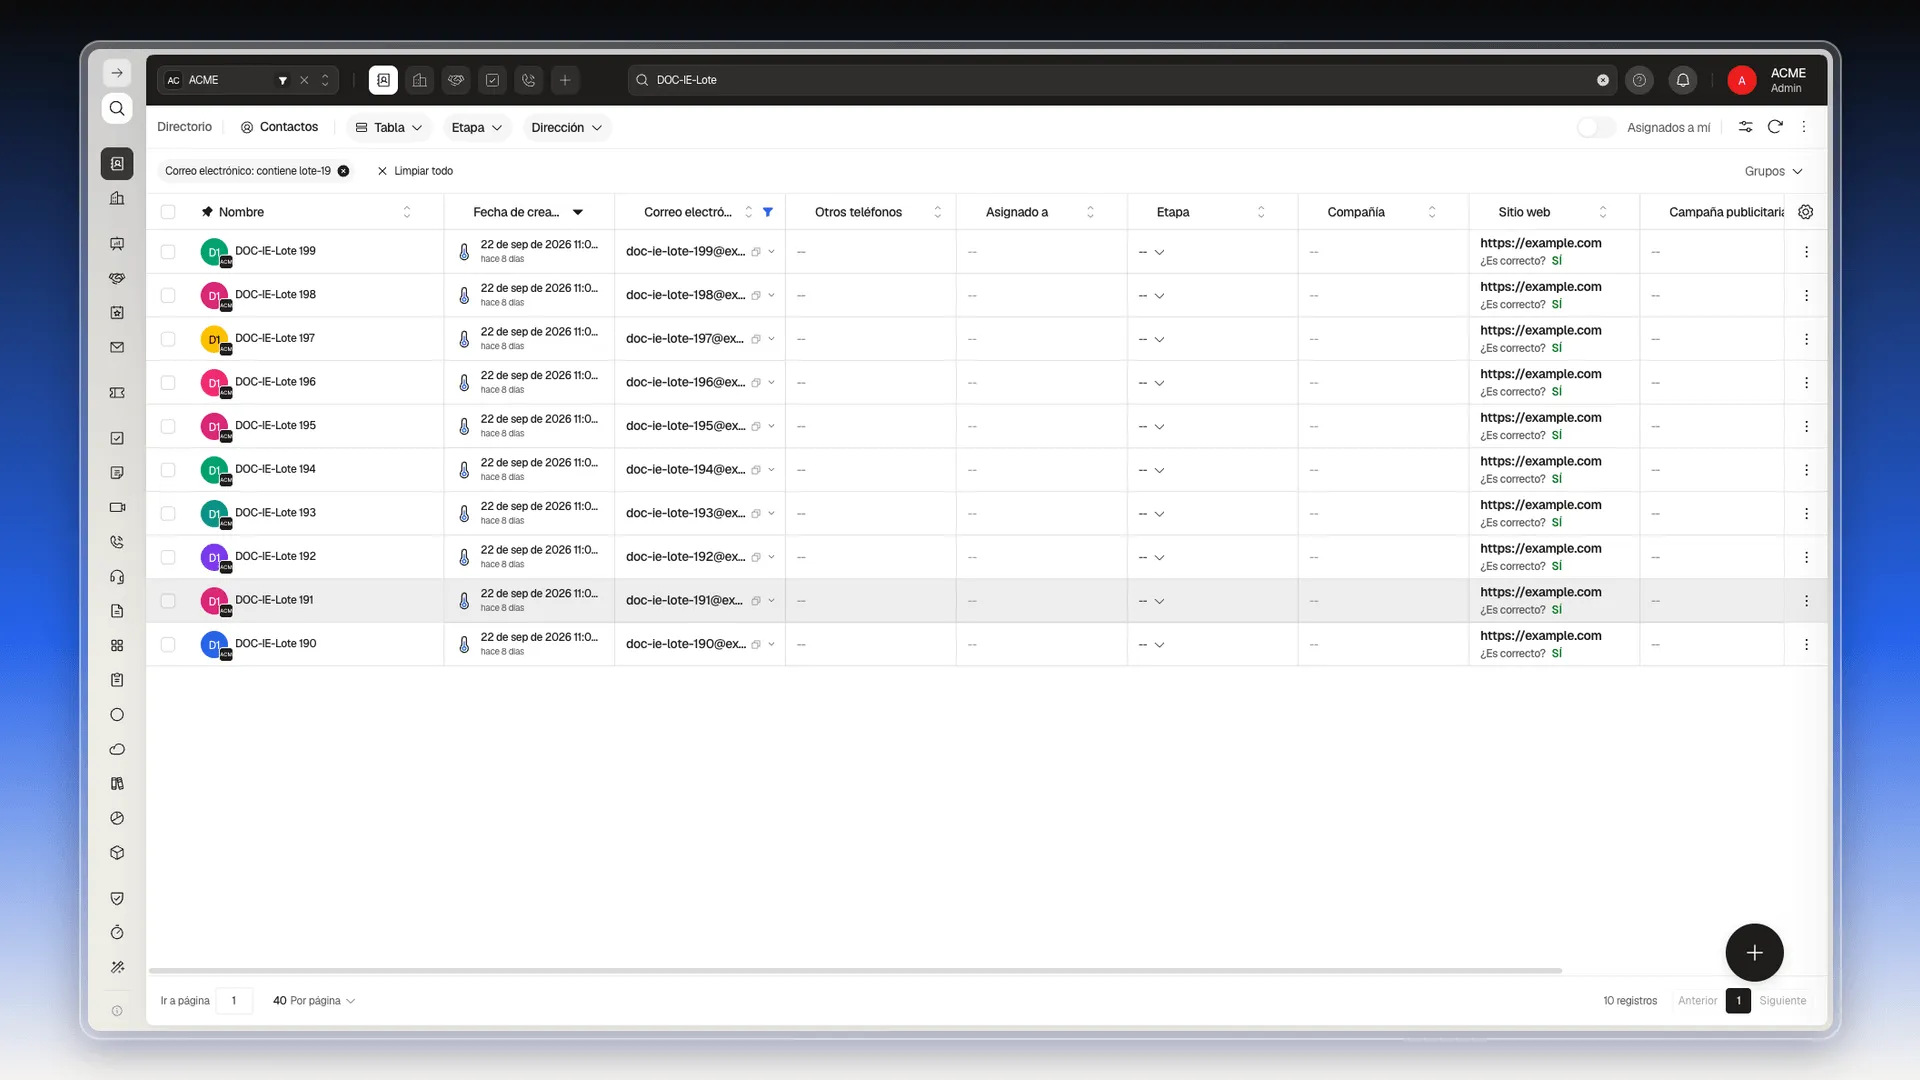Viewport: 1920px width, 1080px height.
Task: Check the DOC-IE-Lote 197 row
Action: pyautogui.click(x=168, y=339)
